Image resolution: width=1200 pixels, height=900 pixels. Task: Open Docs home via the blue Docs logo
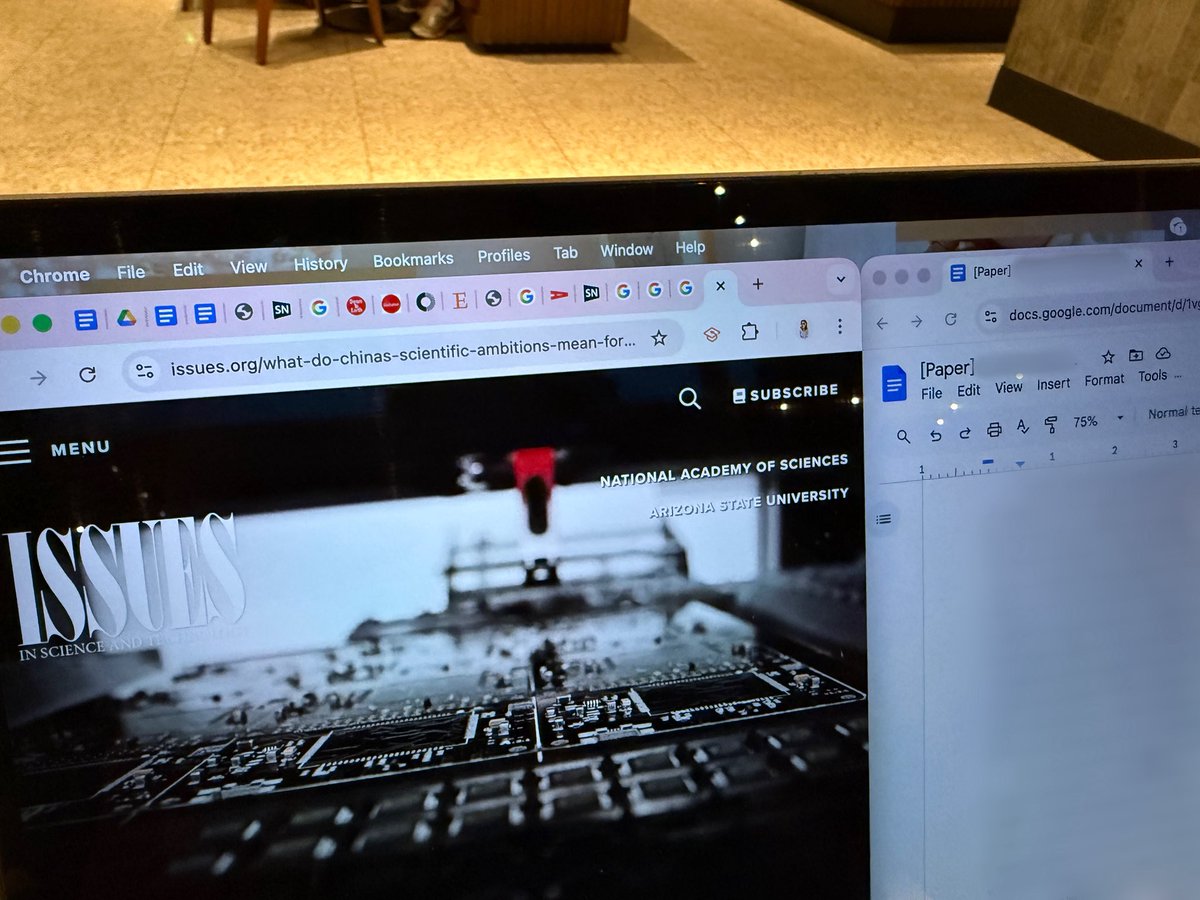[x=894, y=382]
